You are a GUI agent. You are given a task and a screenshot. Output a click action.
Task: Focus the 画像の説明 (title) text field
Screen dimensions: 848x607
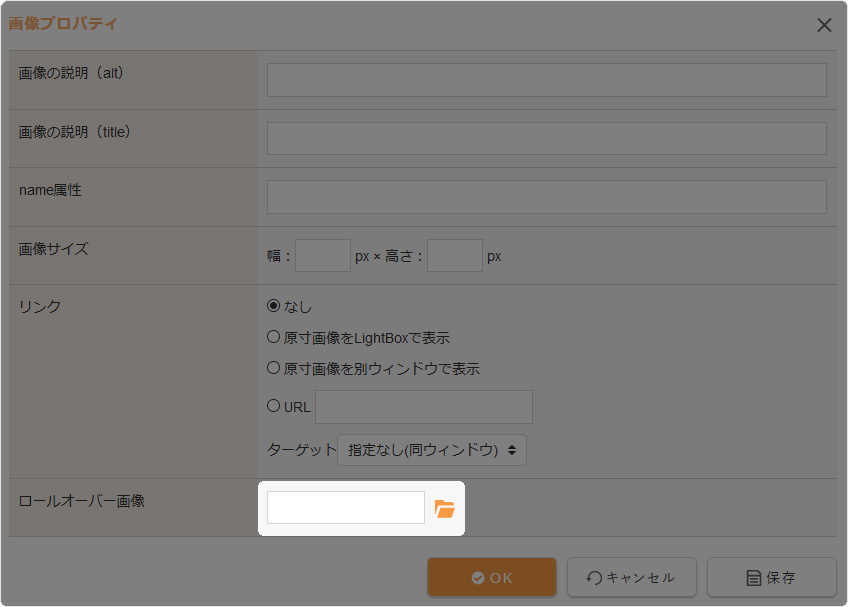tap(546, 138)
